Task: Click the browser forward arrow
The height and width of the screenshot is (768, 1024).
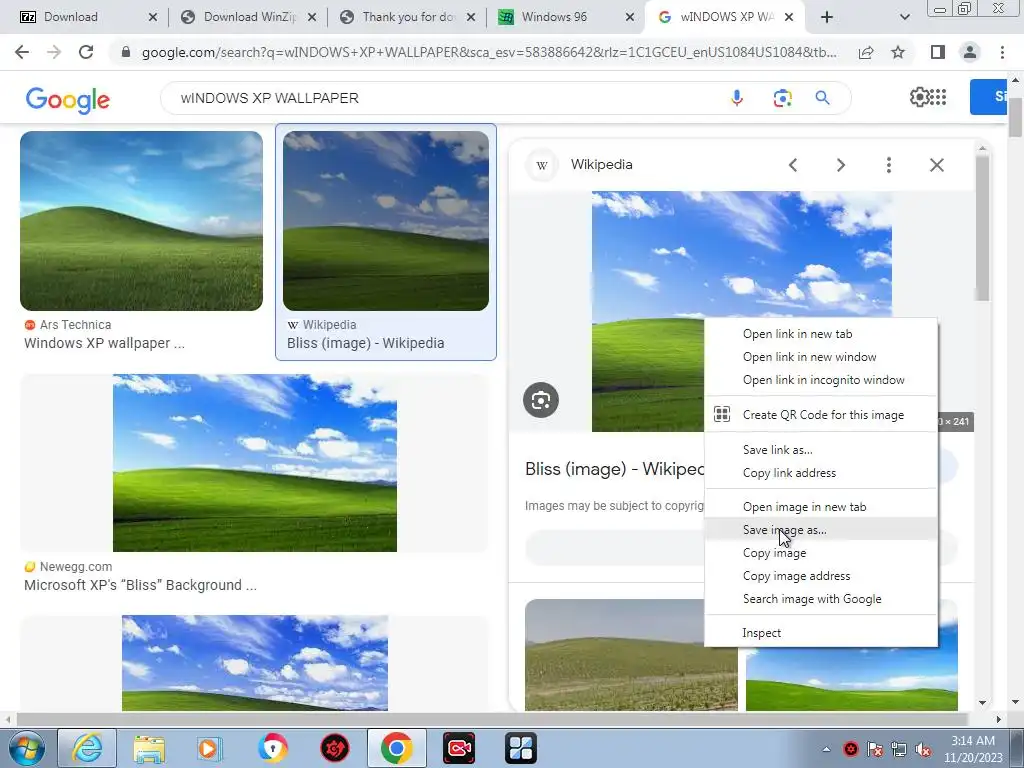Action: point(54,52)
